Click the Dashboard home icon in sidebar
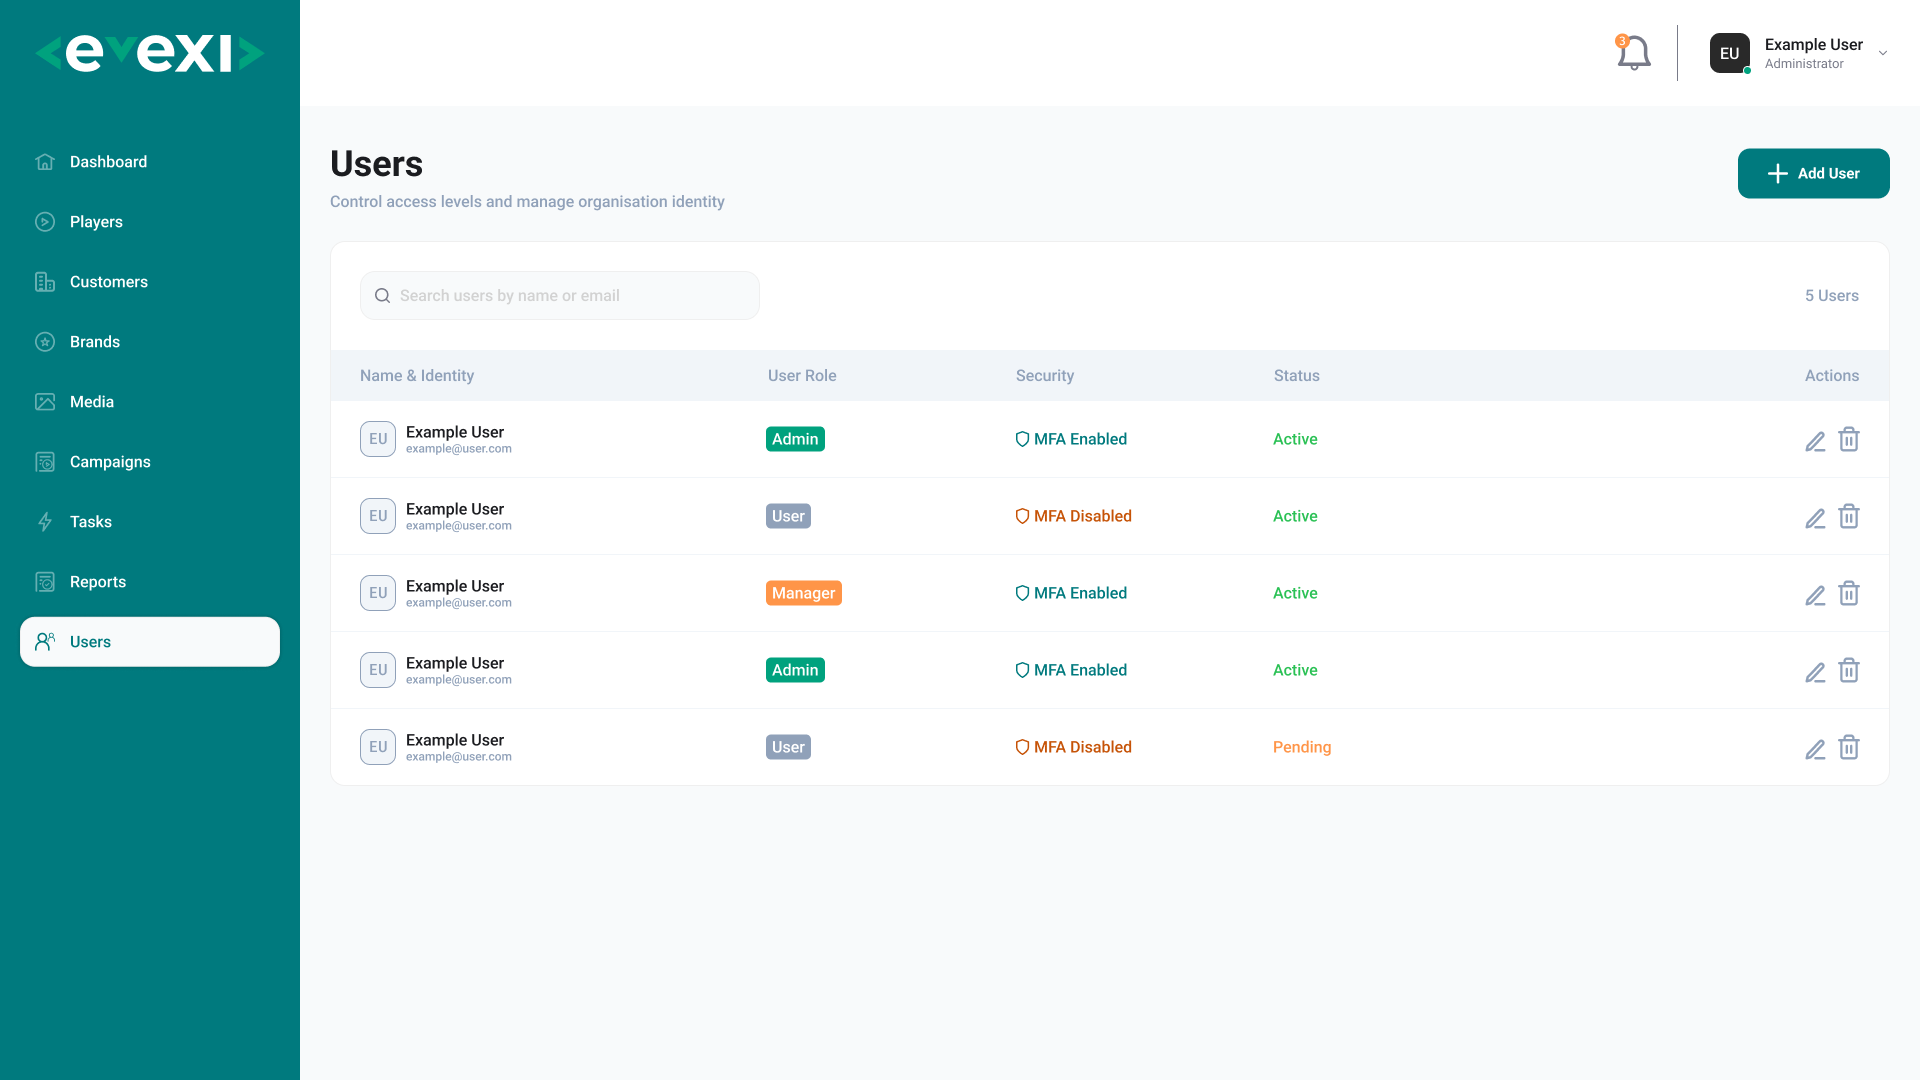The image size is (1920, 1080). 45,162
